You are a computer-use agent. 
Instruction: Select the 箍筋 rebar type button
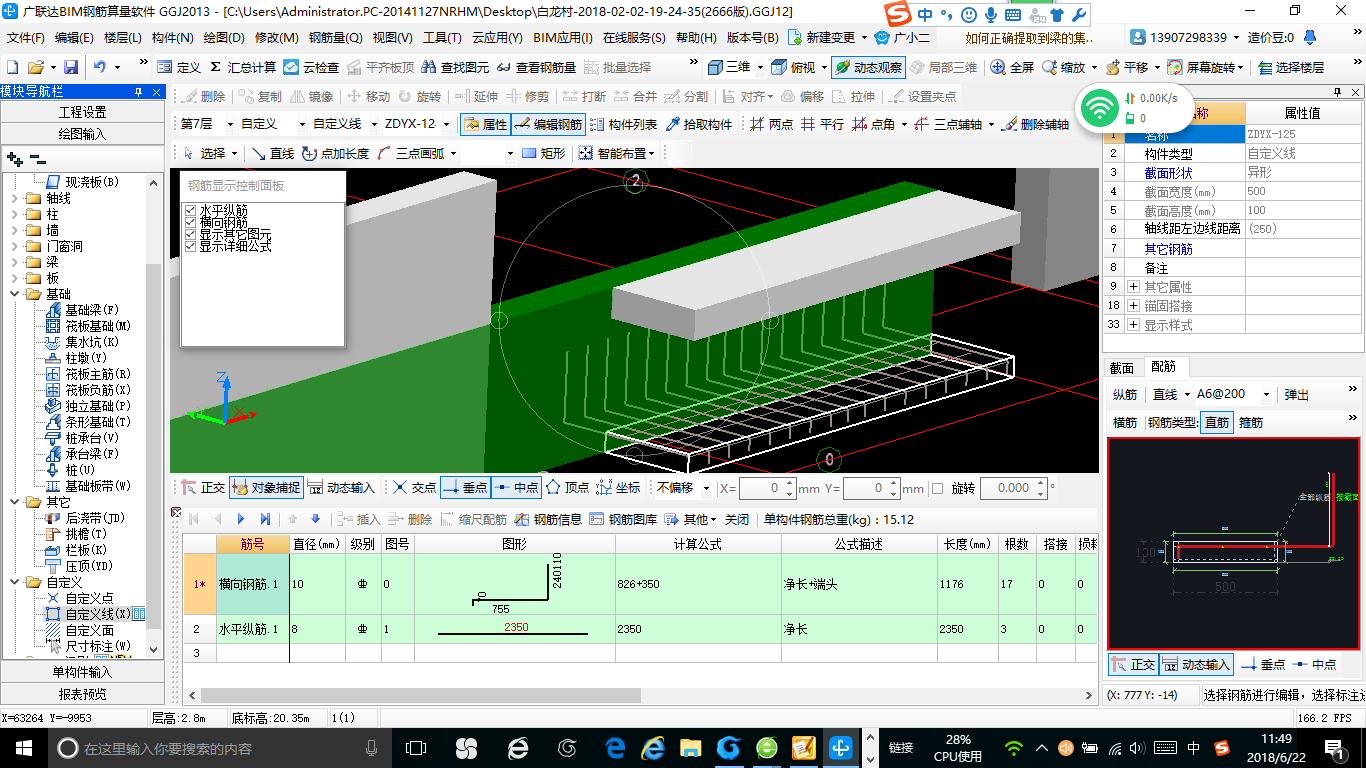pos(1251,422)
